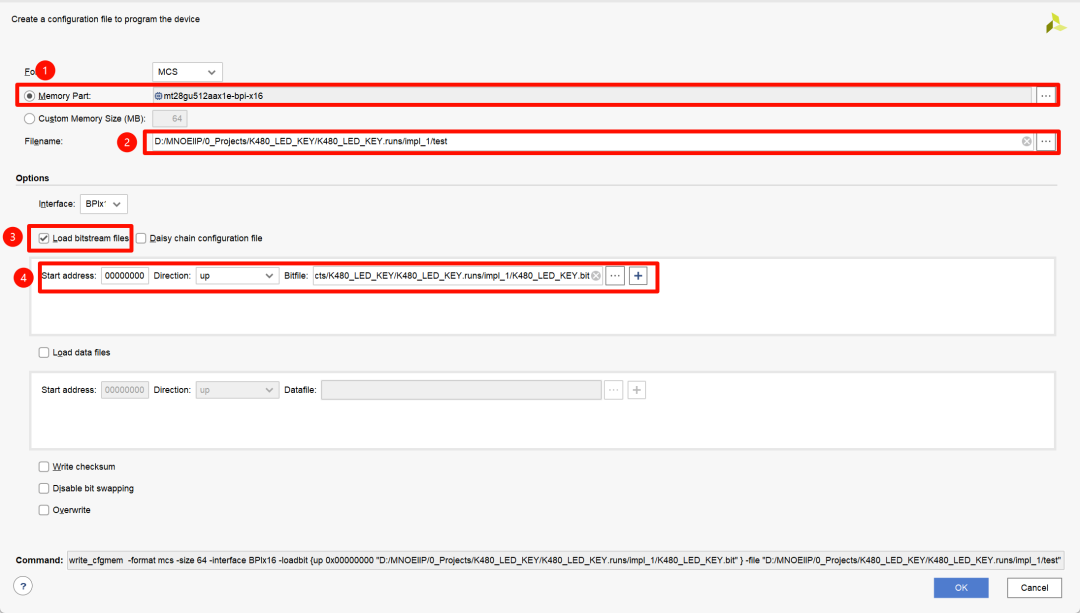
Task: Add another bitfile with plus button
Action: click(x=638, y=275)
